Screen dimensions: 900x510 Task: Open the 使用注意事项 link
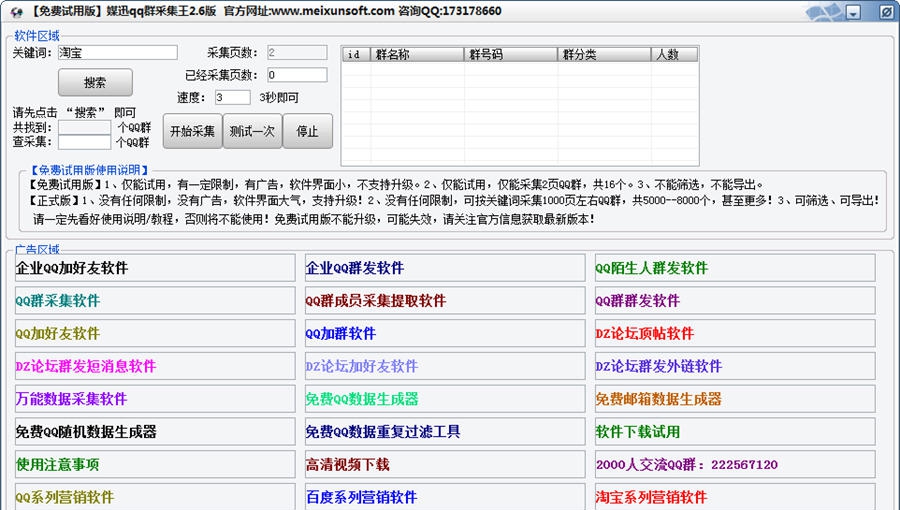(155, 464)
